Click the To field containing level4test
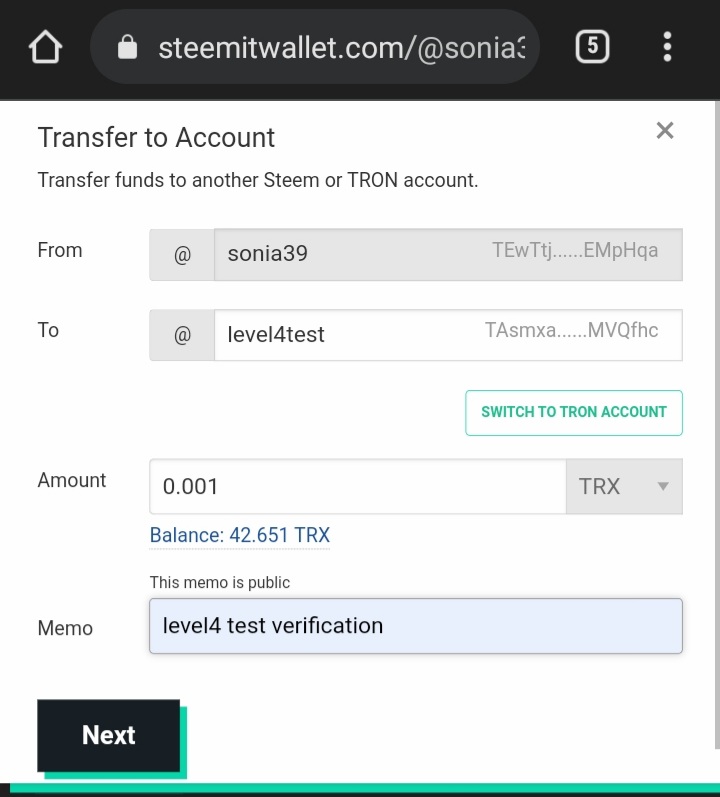 (x=340, y=335)
